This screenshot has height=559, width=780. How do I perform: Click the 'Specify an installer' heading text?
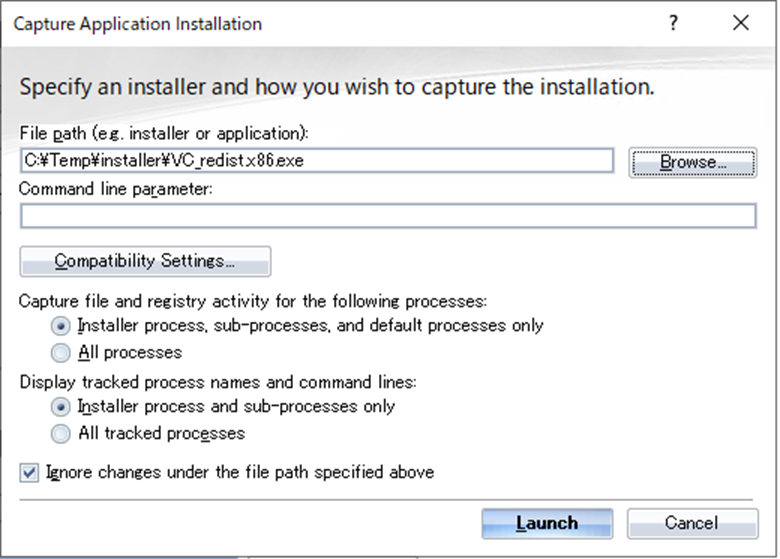pos(337,87)
